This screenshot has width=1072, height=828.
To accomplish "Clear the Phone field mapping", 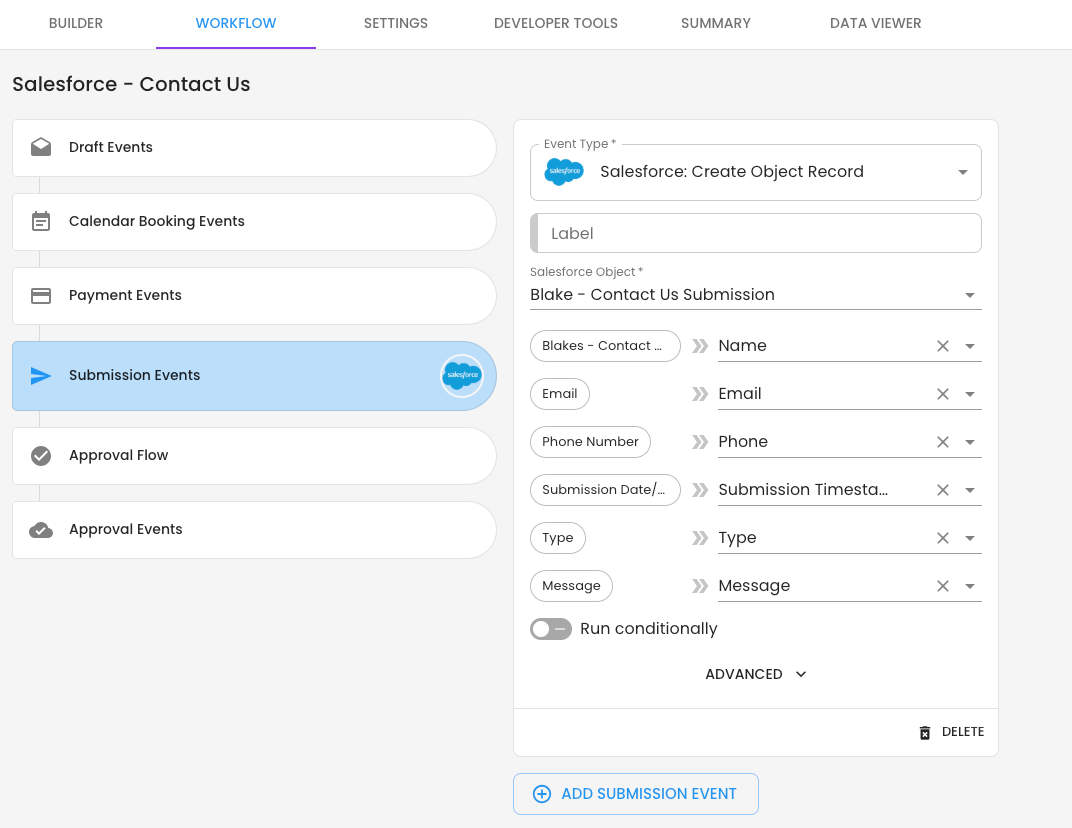I will coord(943,442).
